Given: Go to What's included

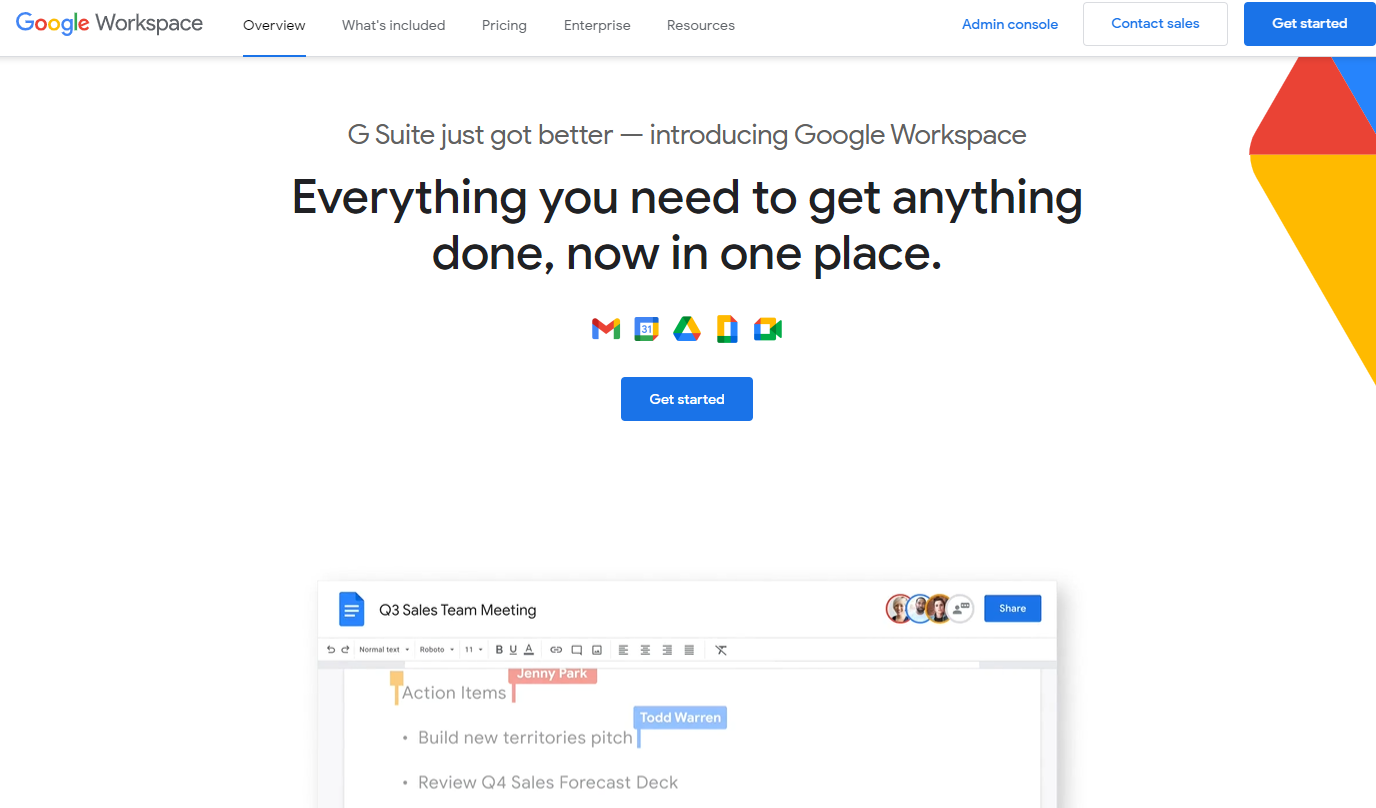Looking at the screenshot, I should pyautogui.click(x=394, y=25).
